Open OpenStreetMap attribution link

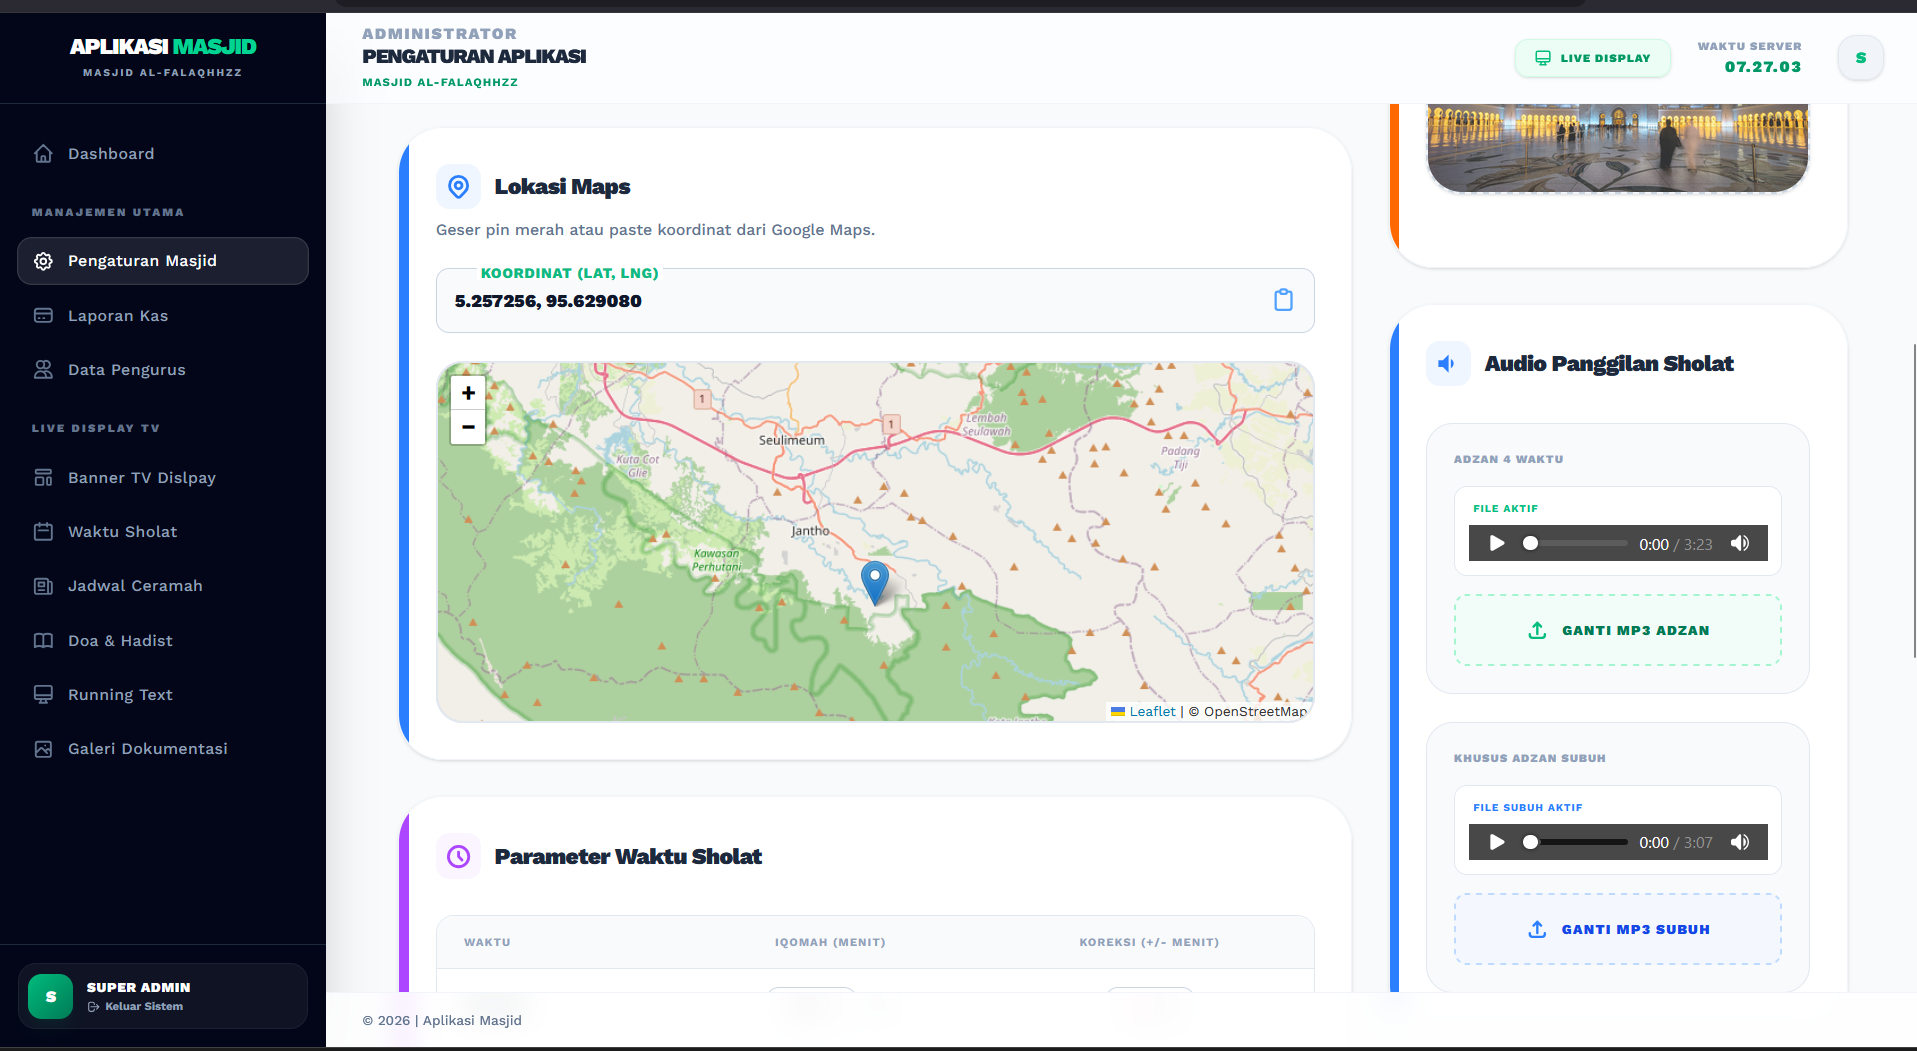pos(1255,712)
